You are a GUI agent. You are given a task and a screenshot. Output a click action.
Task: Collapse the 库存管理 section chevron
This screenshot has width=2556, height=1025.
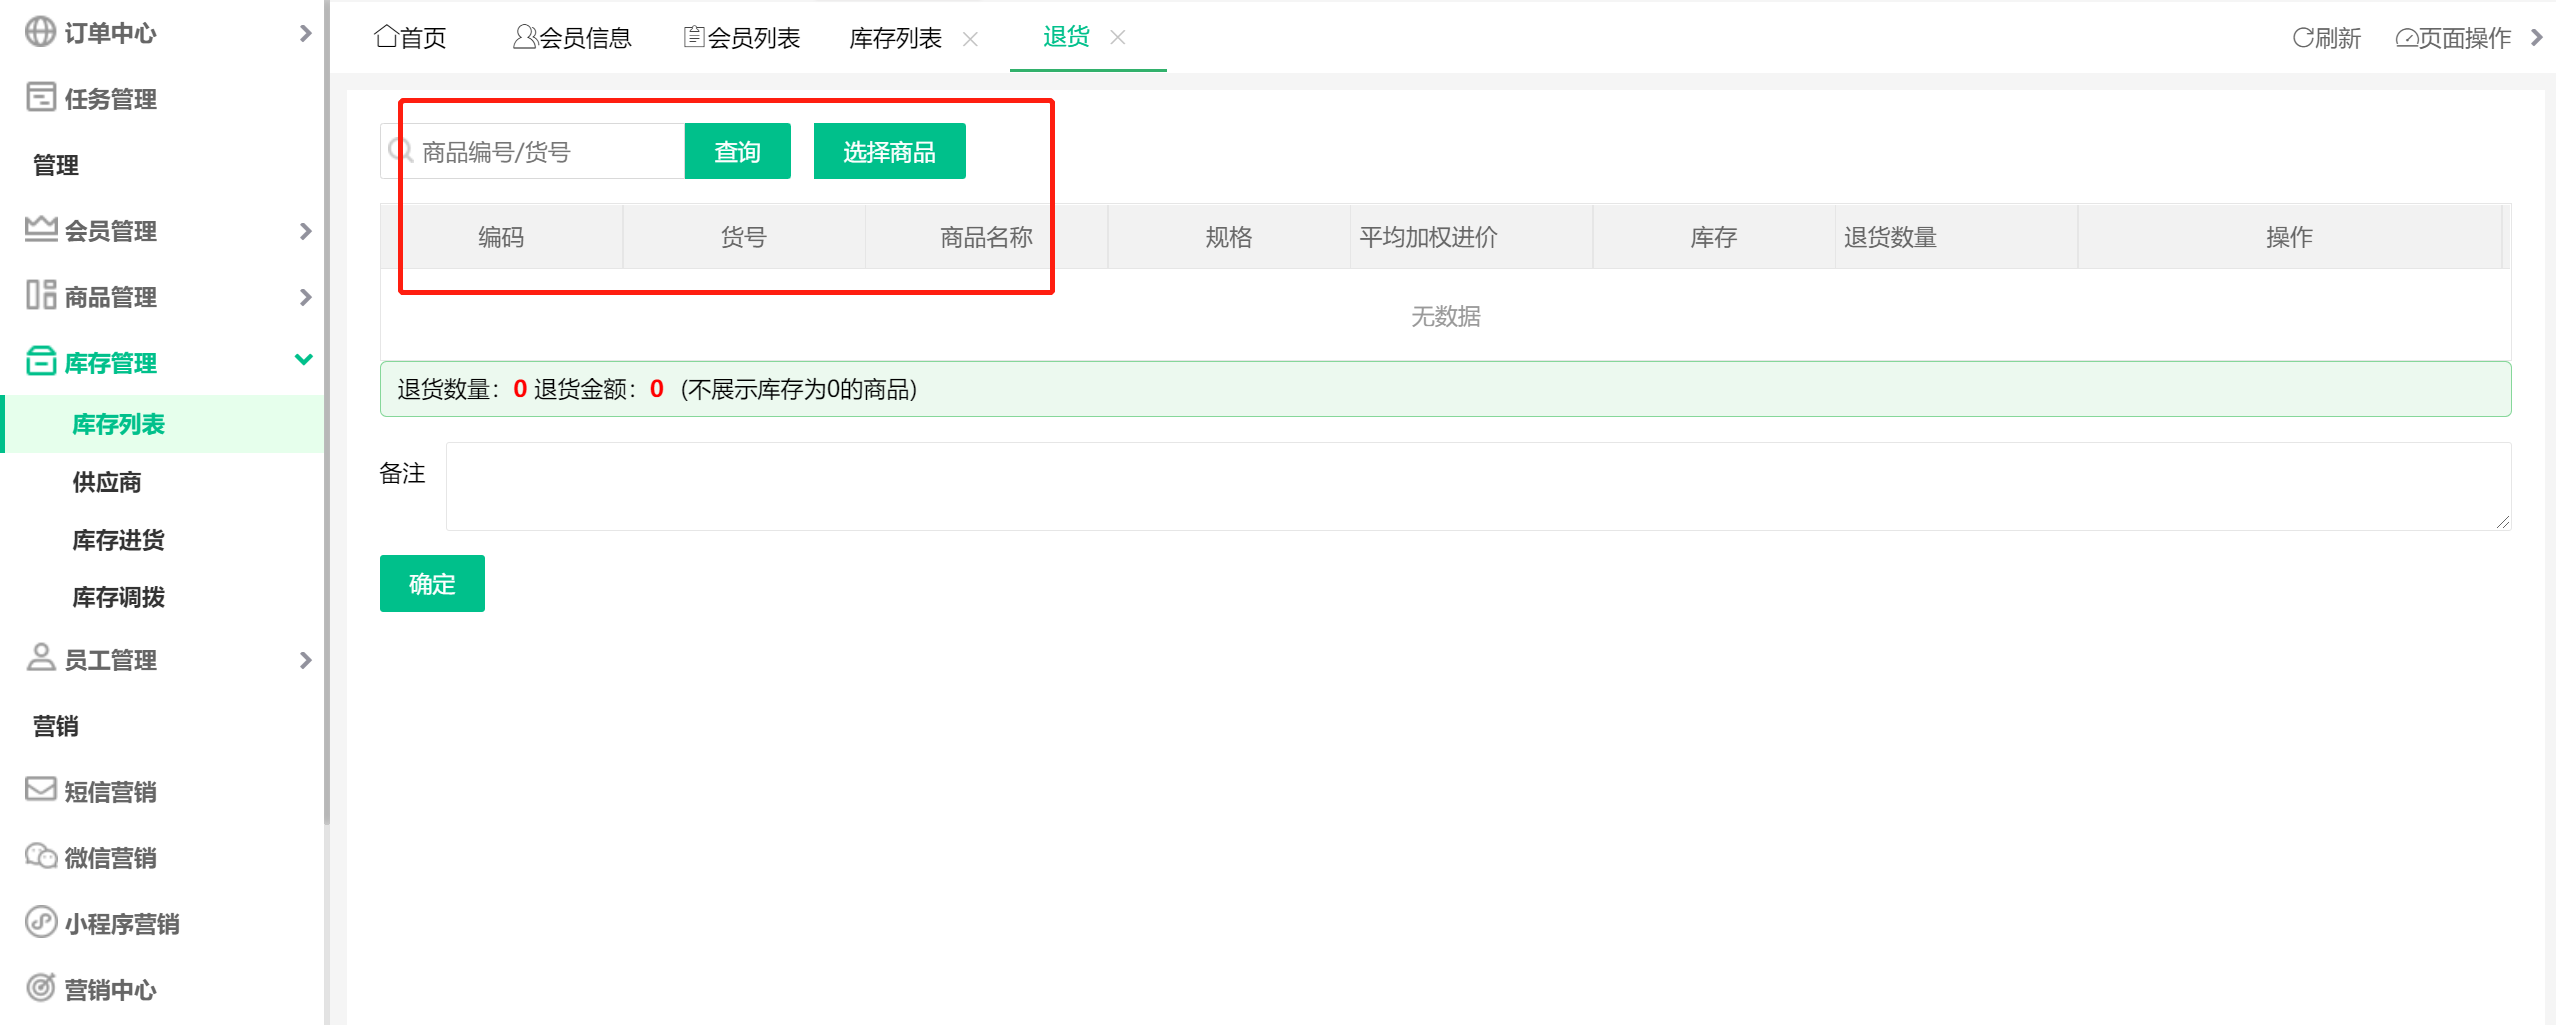pos(305,360)
